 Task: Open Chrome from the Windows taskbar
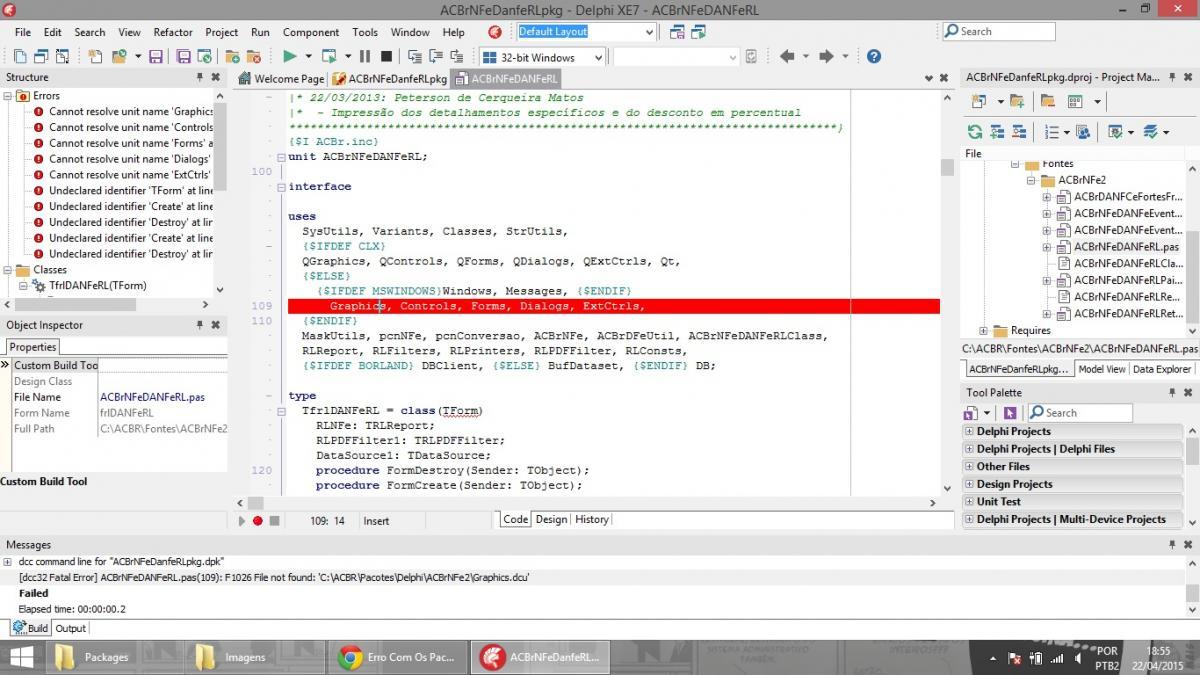[x=400, y=657]
